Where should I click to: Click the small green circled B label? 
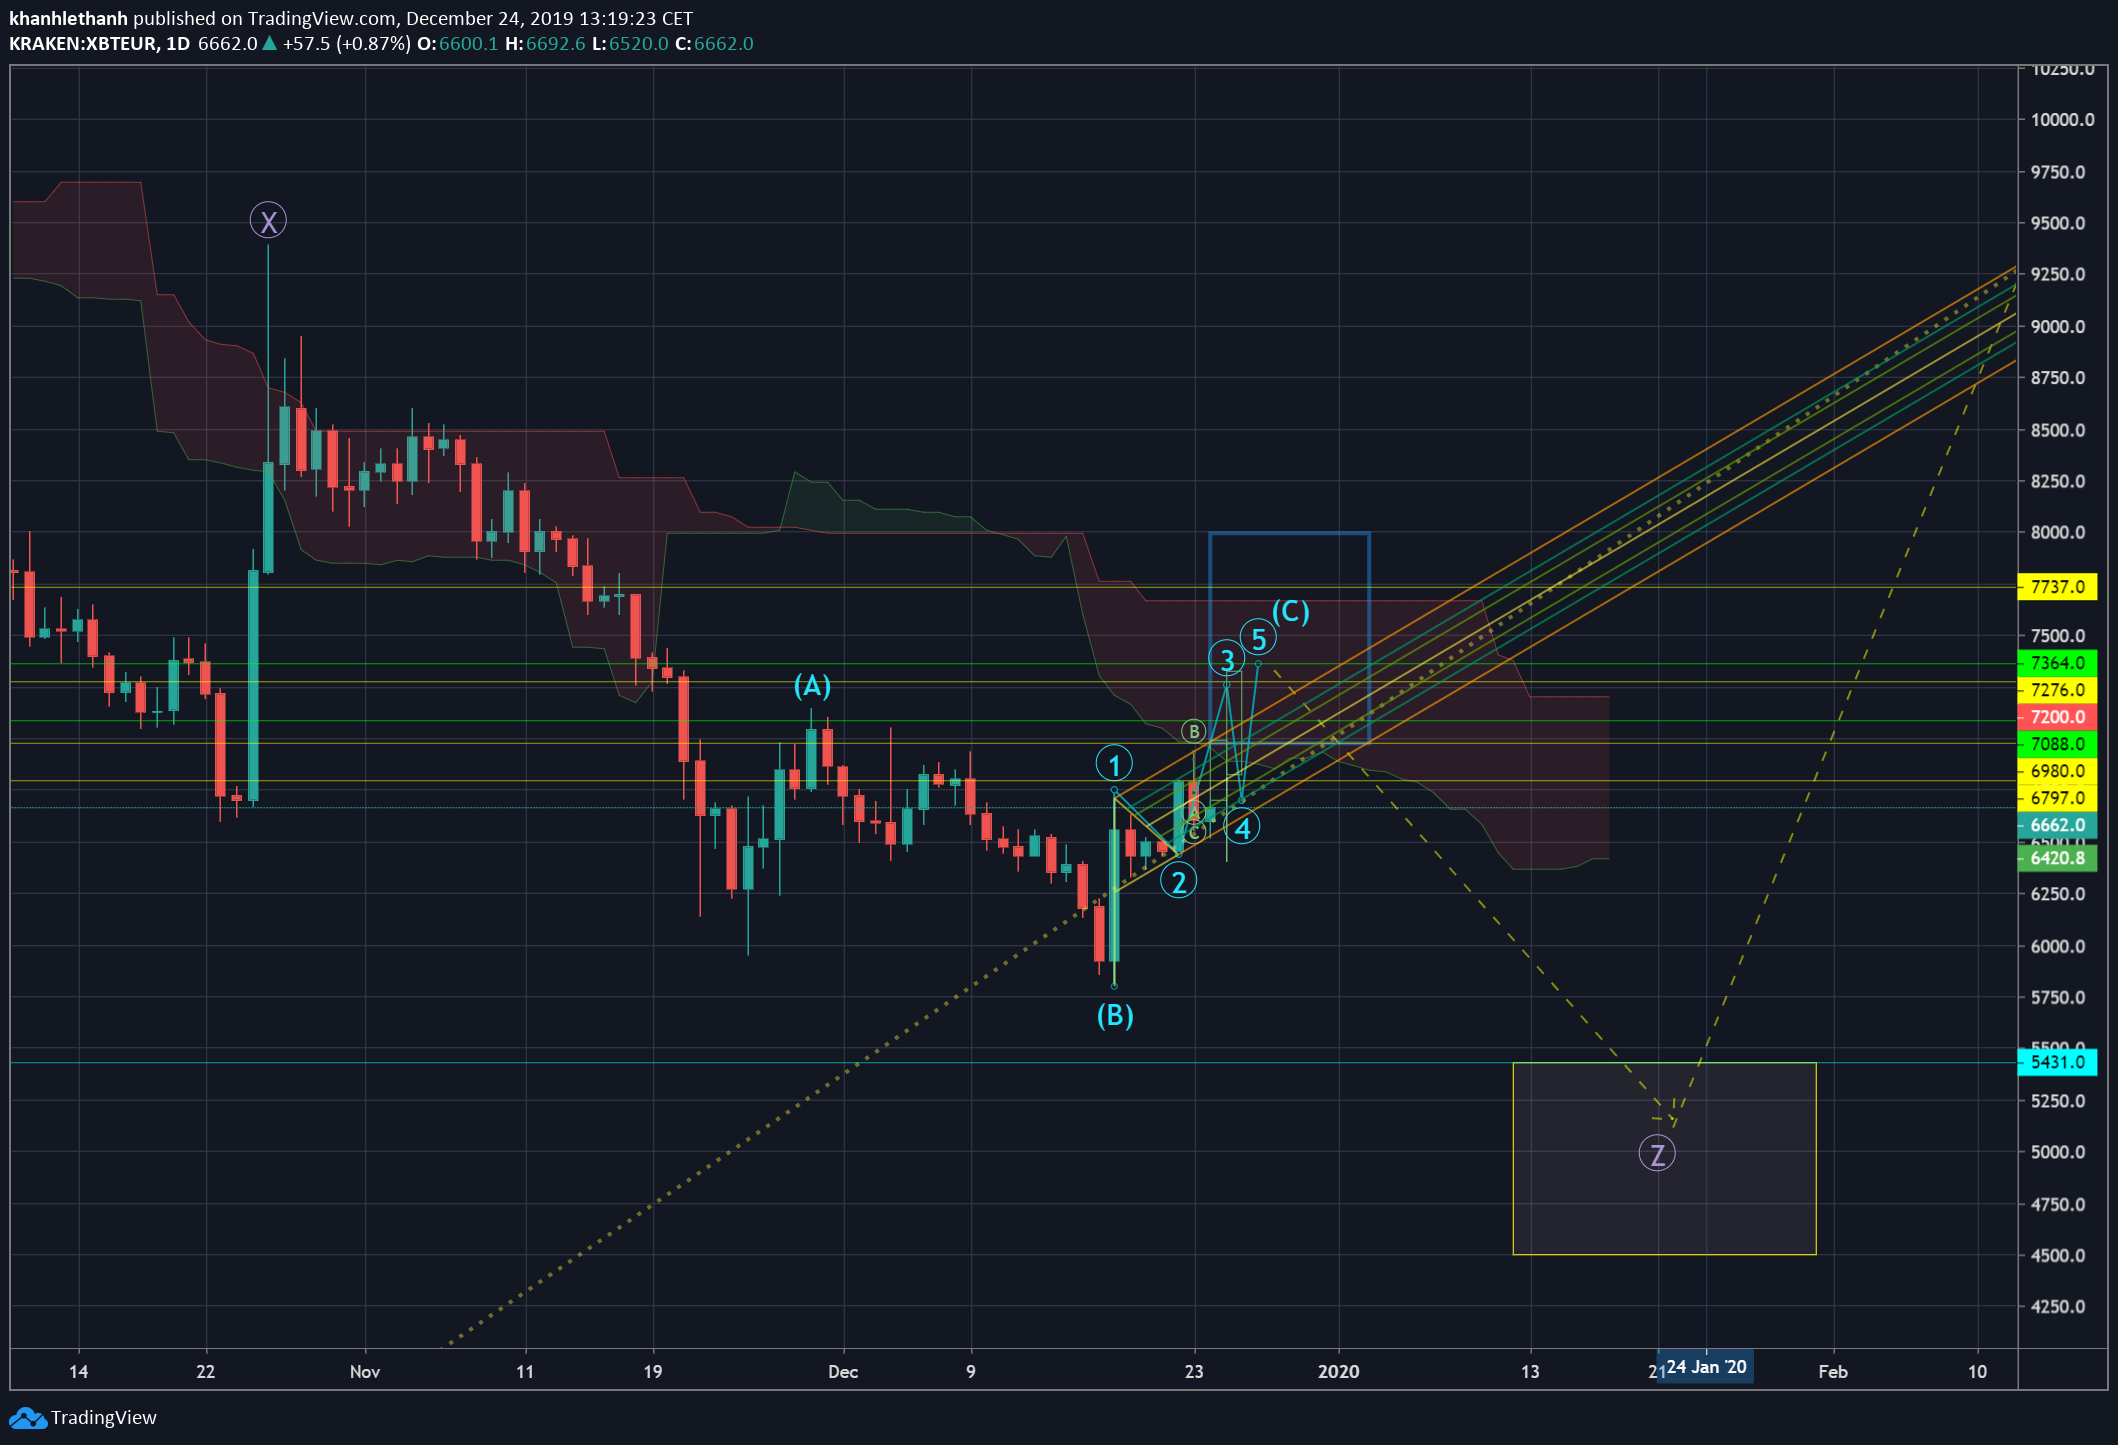[1193, 731]
